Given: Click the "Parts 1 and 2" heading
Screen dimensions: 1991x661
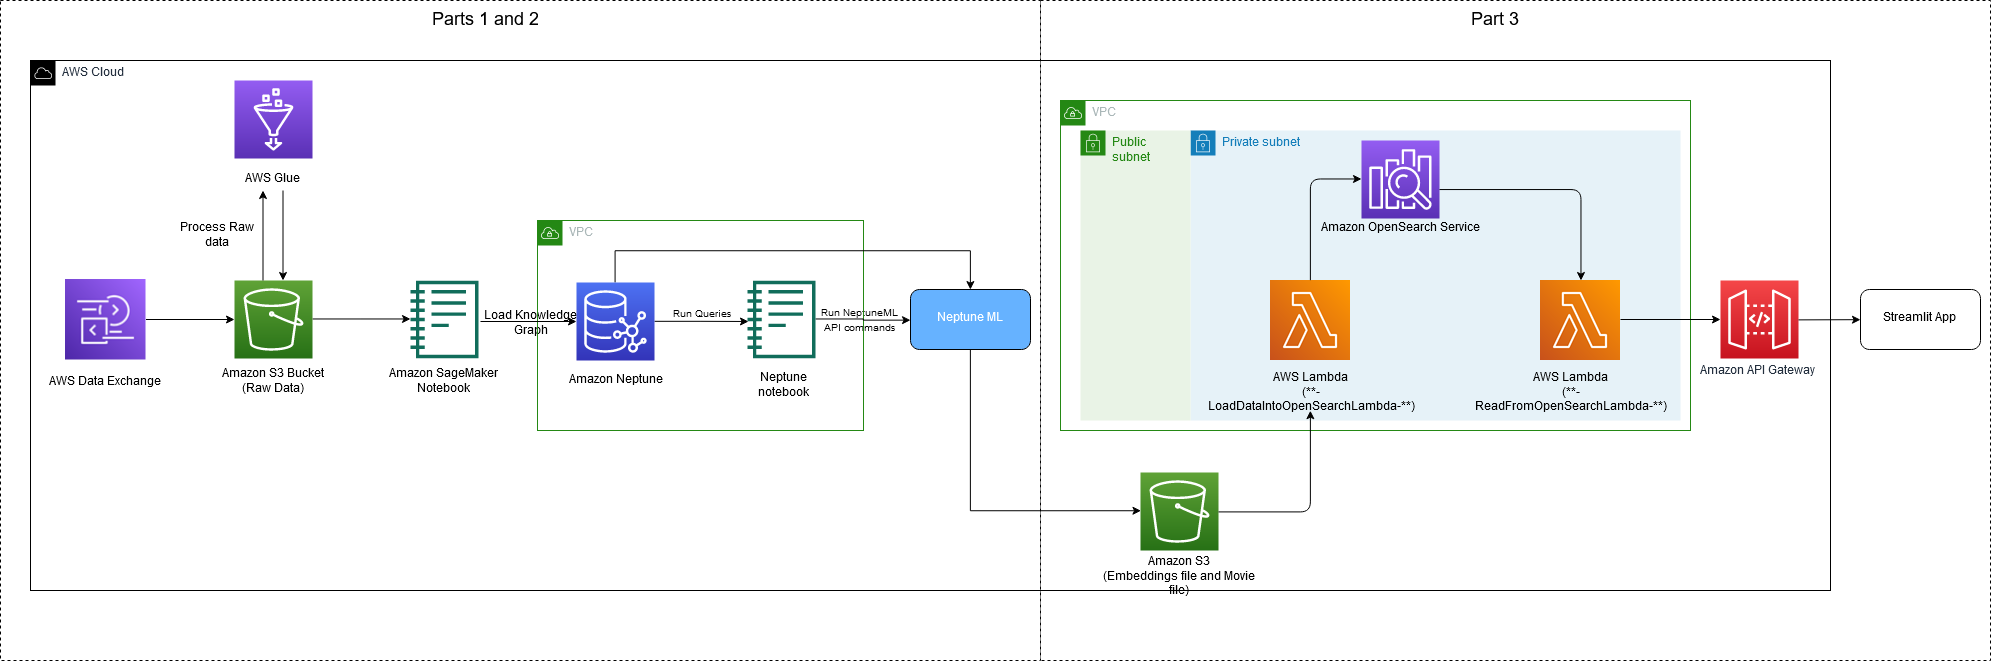Looking at the screenshot, I should click(485, 19).
